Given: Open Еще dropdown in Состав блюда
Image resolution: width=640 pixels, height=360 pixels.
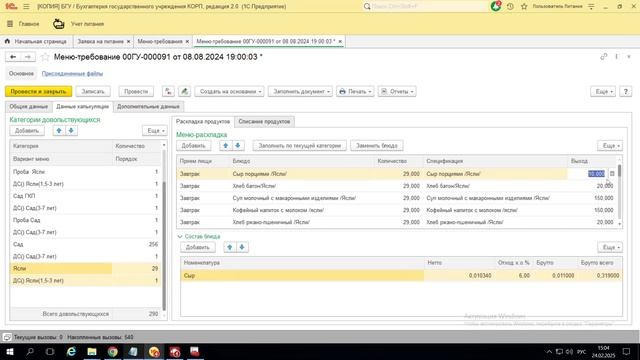Looking at the screenshot, I should pyautogui.click(x=610, y=247).
